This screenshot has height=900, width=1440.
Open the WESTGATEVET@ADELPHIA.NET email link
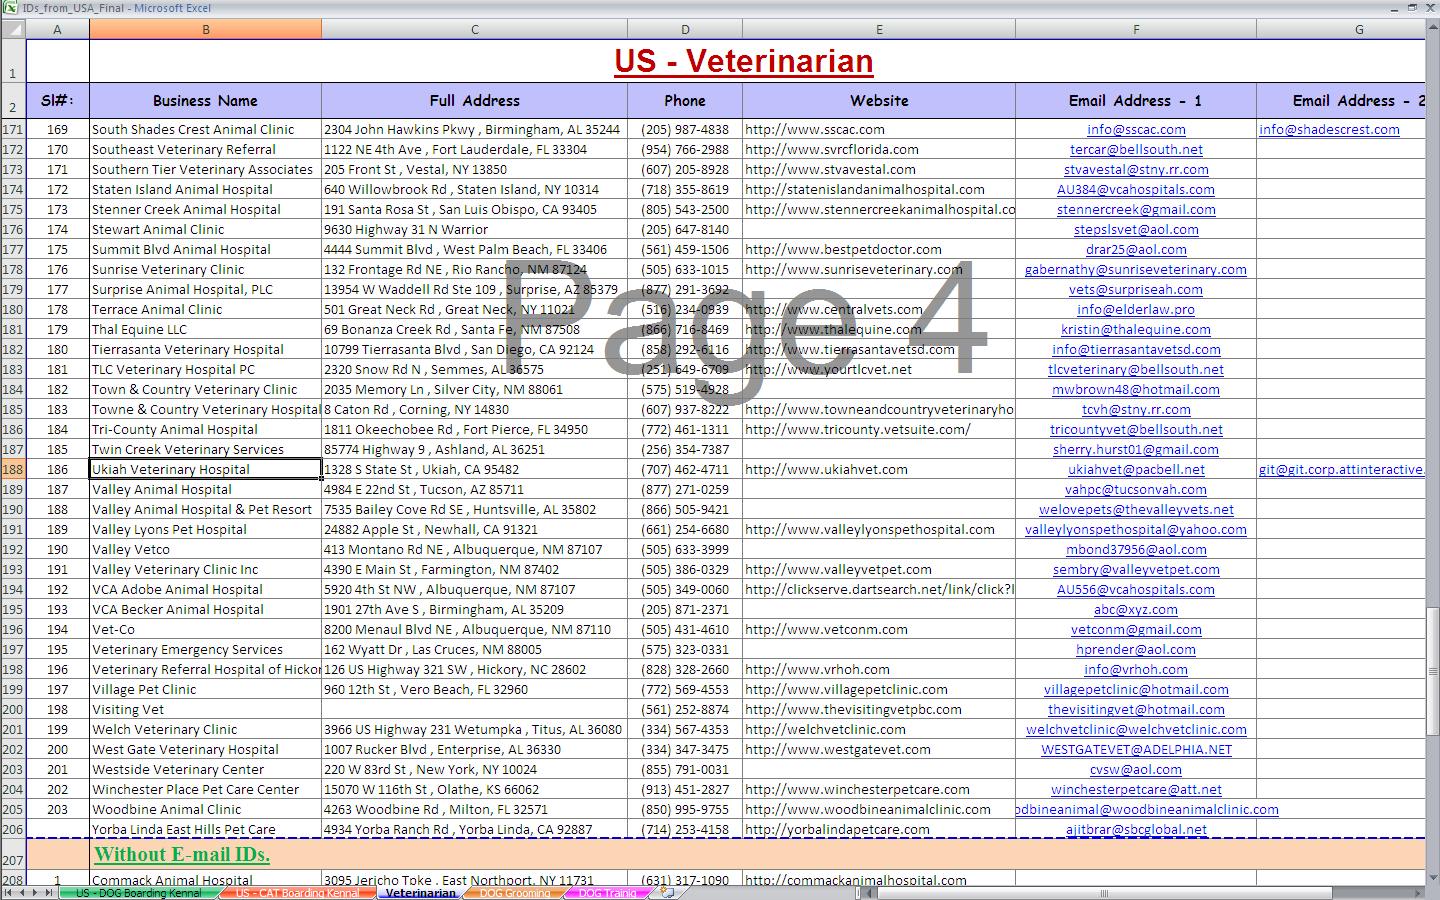1136,749
